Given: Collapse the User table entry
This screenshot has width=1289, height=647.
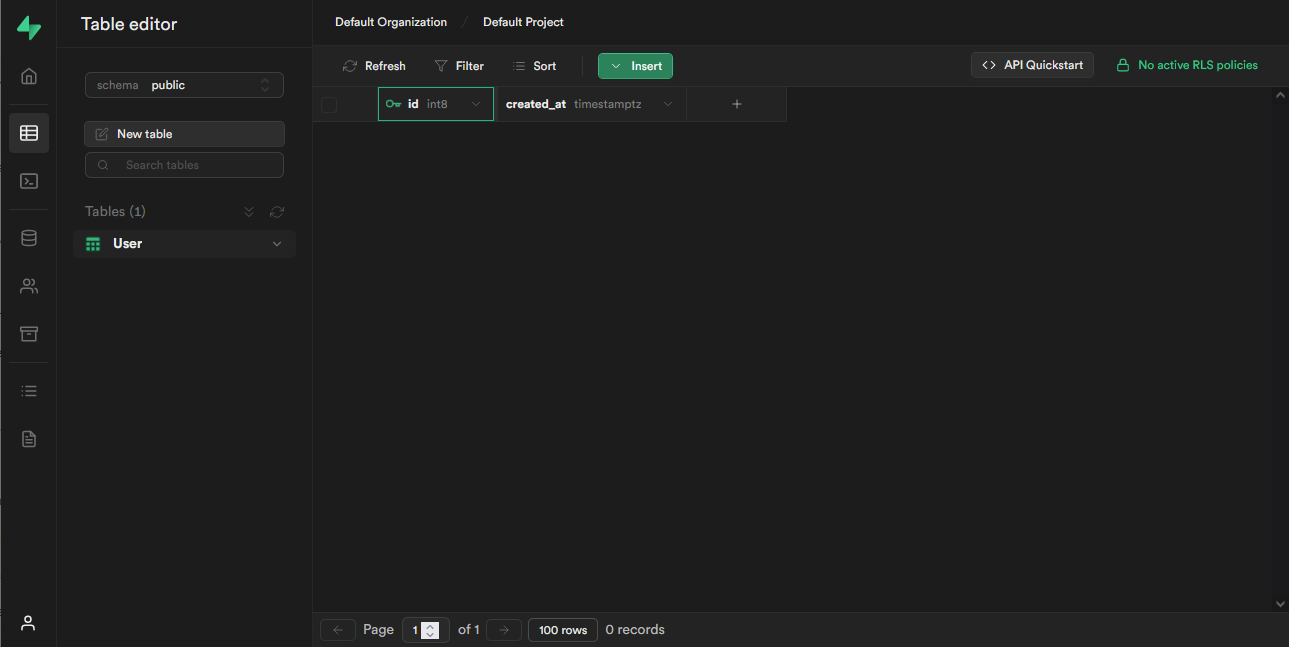Looking at the screenshot, I should point(277,243).
